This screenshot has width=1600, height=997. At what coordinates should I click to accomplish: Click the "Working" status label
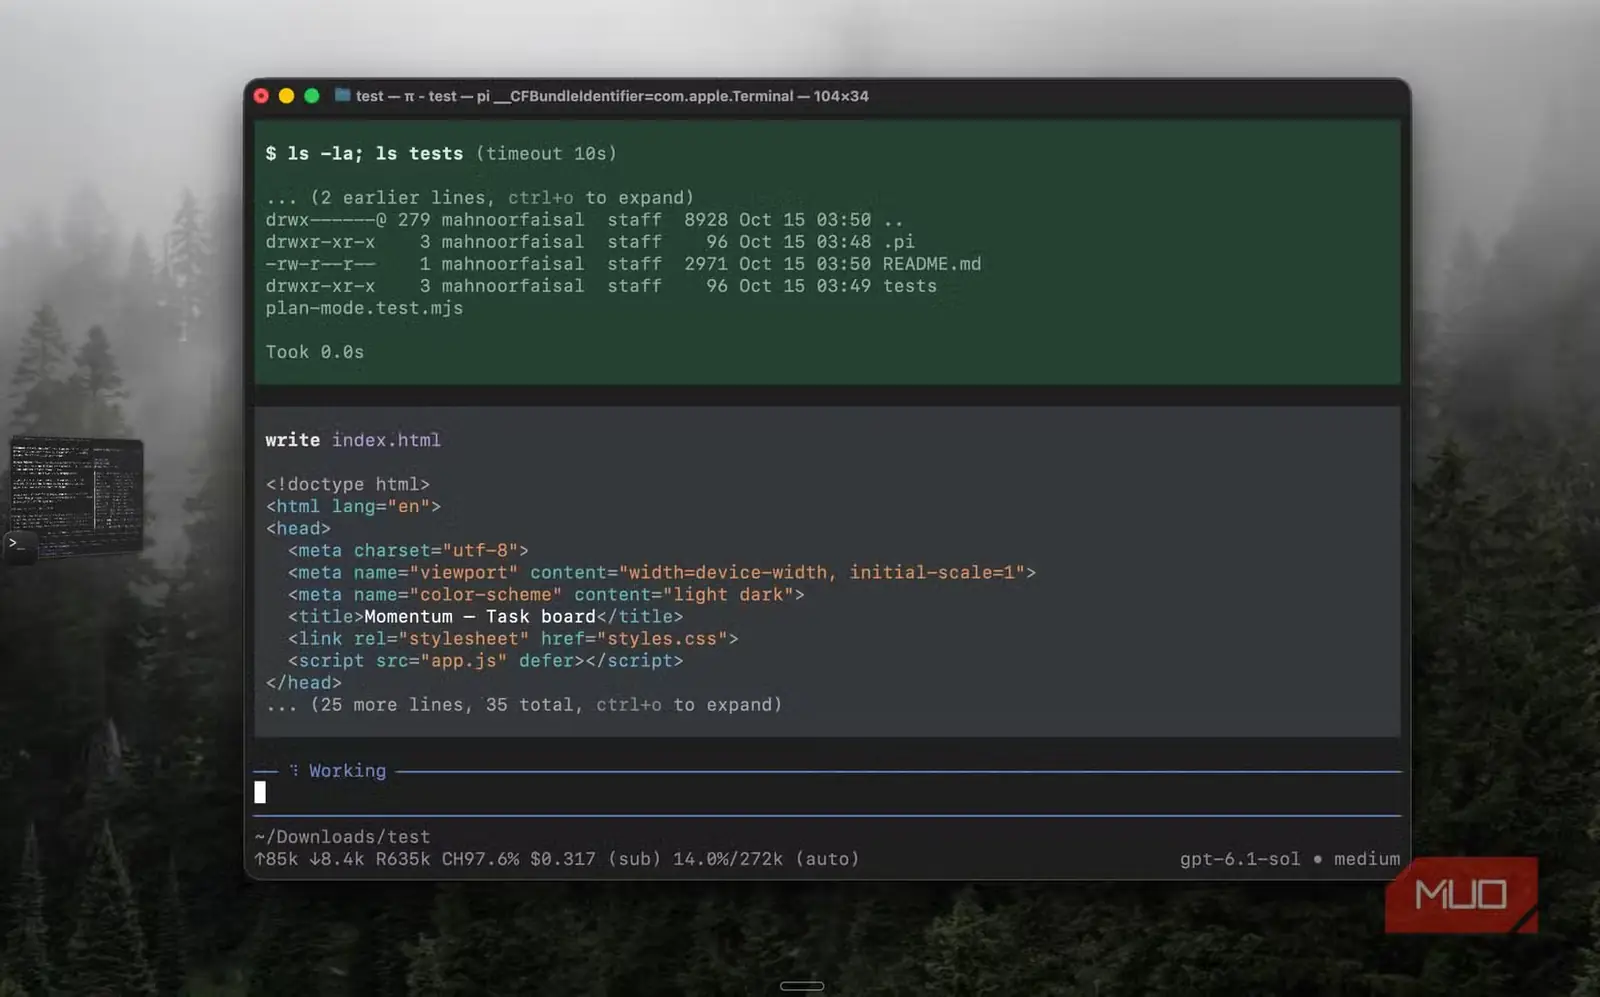pos(347,771)
